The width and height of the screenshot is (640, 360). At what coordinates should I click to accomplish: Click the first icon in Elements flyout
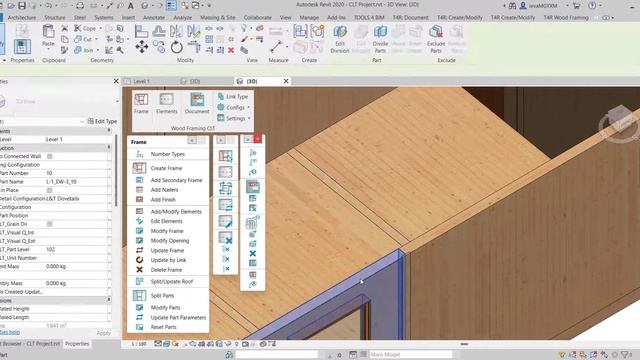225,156
